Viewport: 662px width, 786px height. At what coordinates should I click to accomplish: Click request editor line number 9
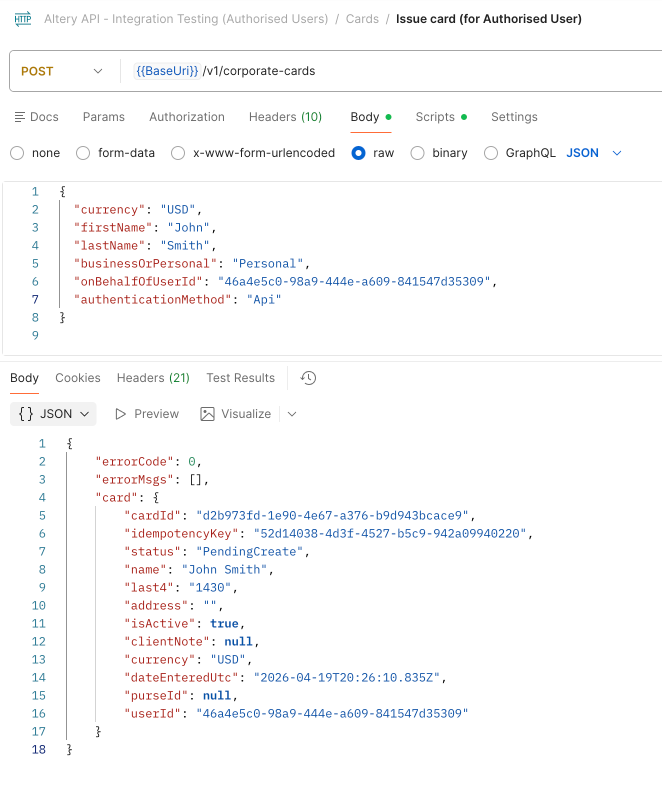tap(35, 335)
